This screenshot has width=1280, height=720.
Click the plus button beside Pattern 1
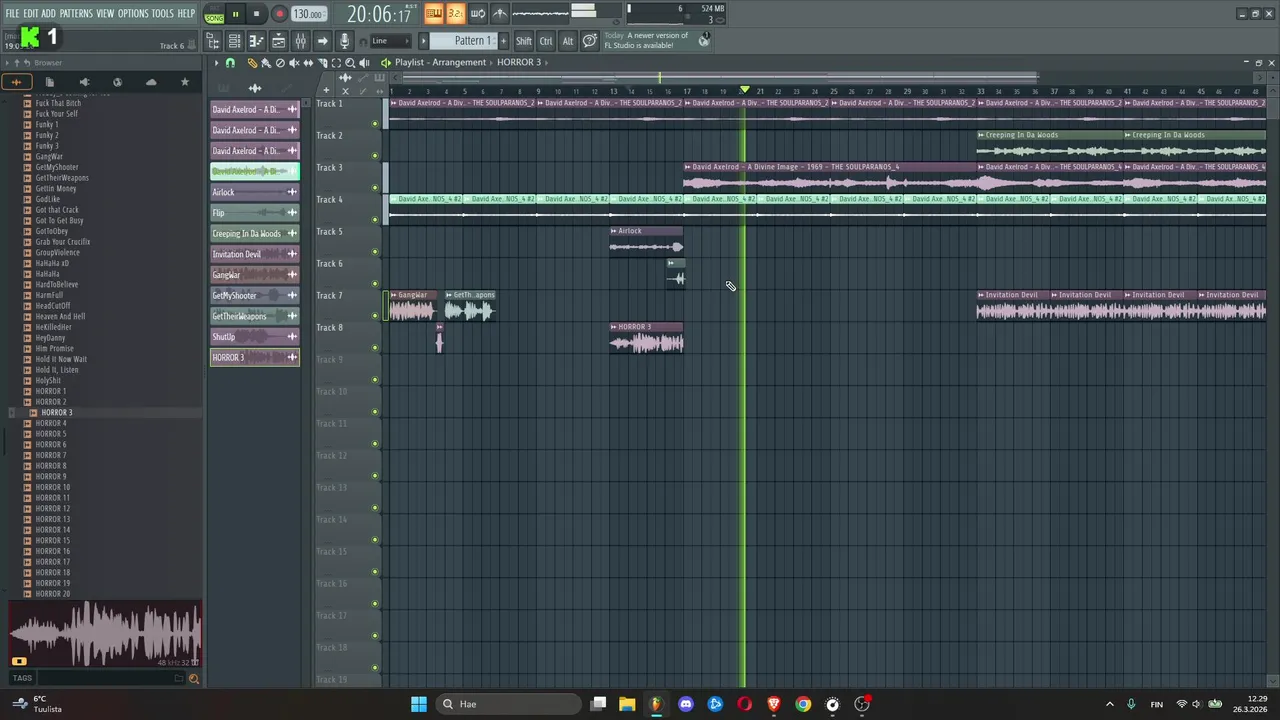tap(503, 41)
